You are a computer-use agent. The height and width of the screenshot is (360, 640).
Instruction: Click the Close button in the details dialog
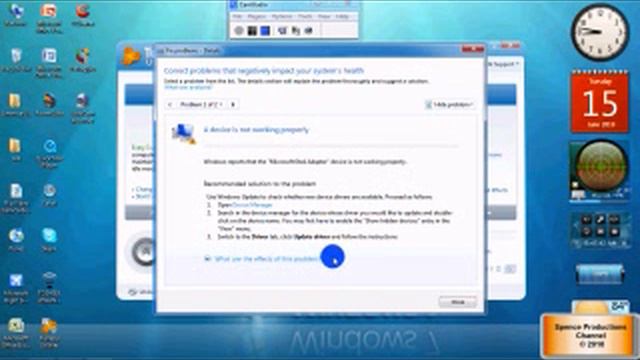click(458, 302)
